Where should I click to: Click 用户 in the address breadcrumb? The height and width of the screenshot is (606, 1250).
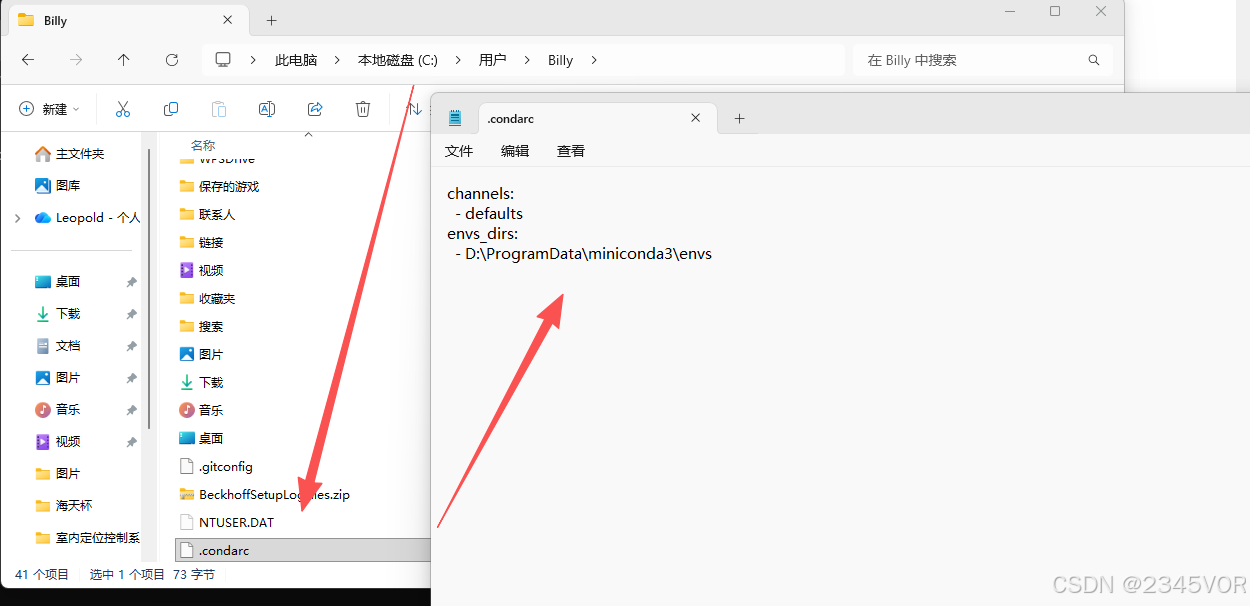click(492, 60)
